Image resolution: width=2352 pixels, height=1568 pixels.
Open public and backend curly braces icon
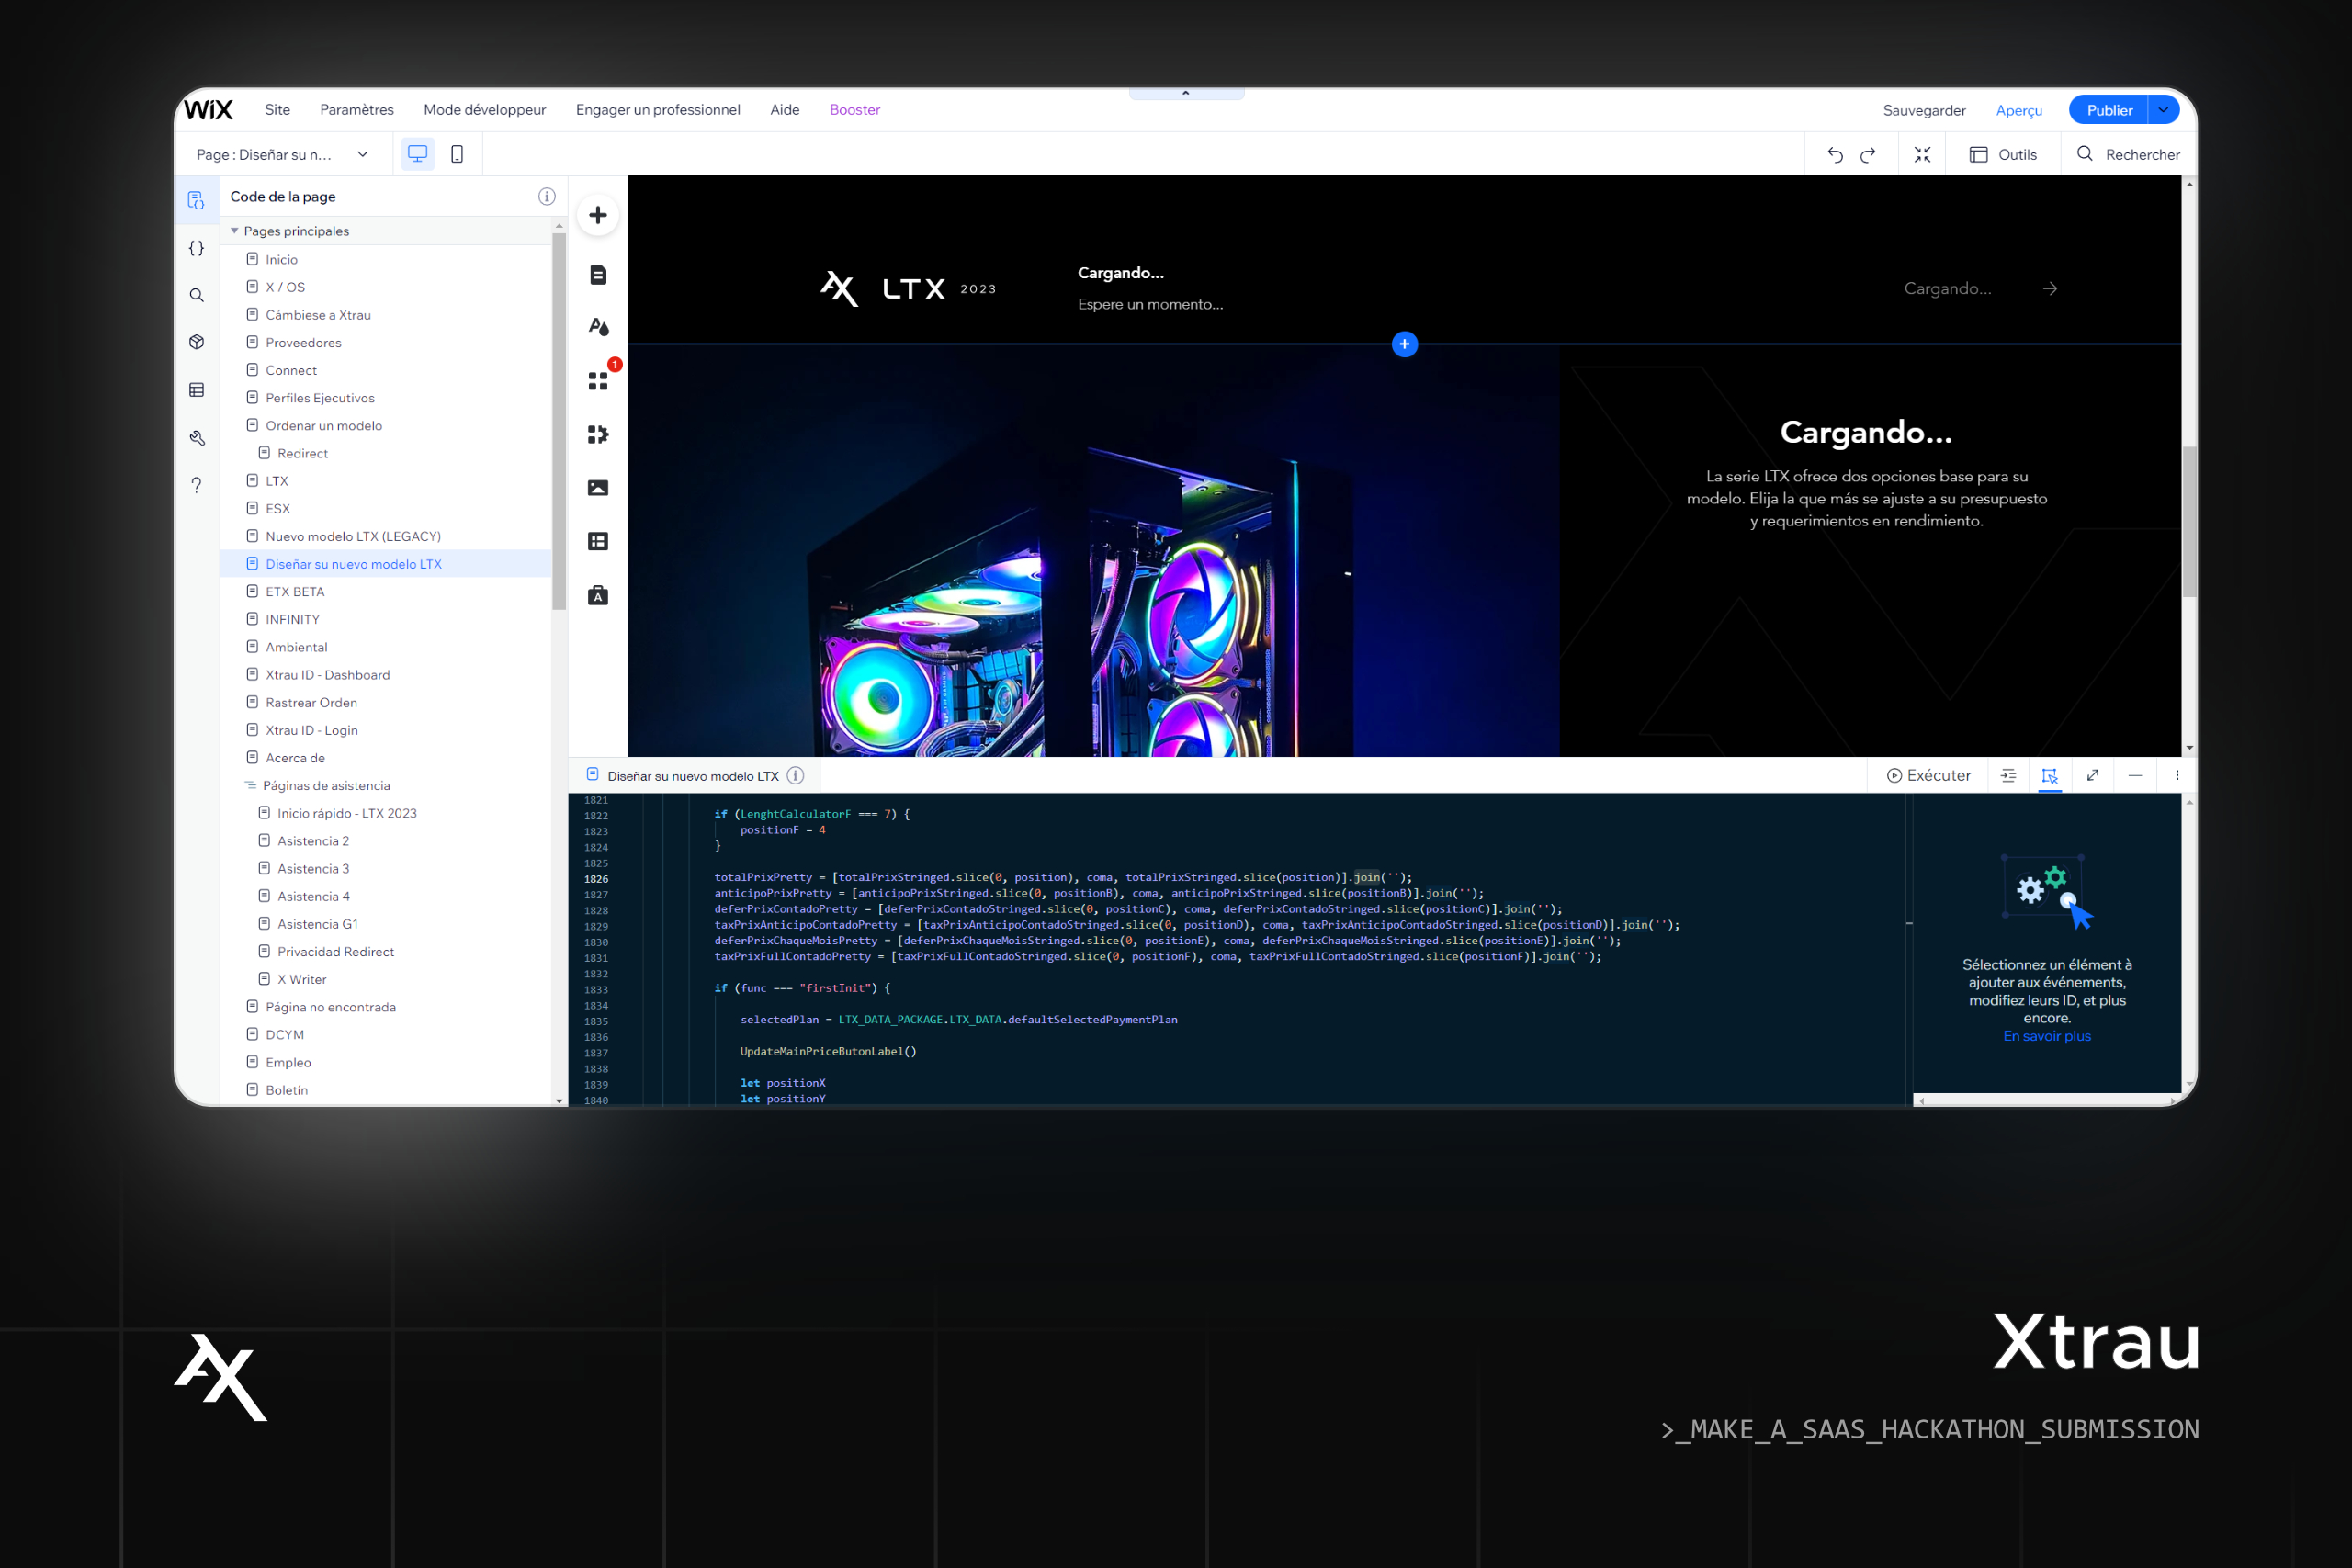197,248
